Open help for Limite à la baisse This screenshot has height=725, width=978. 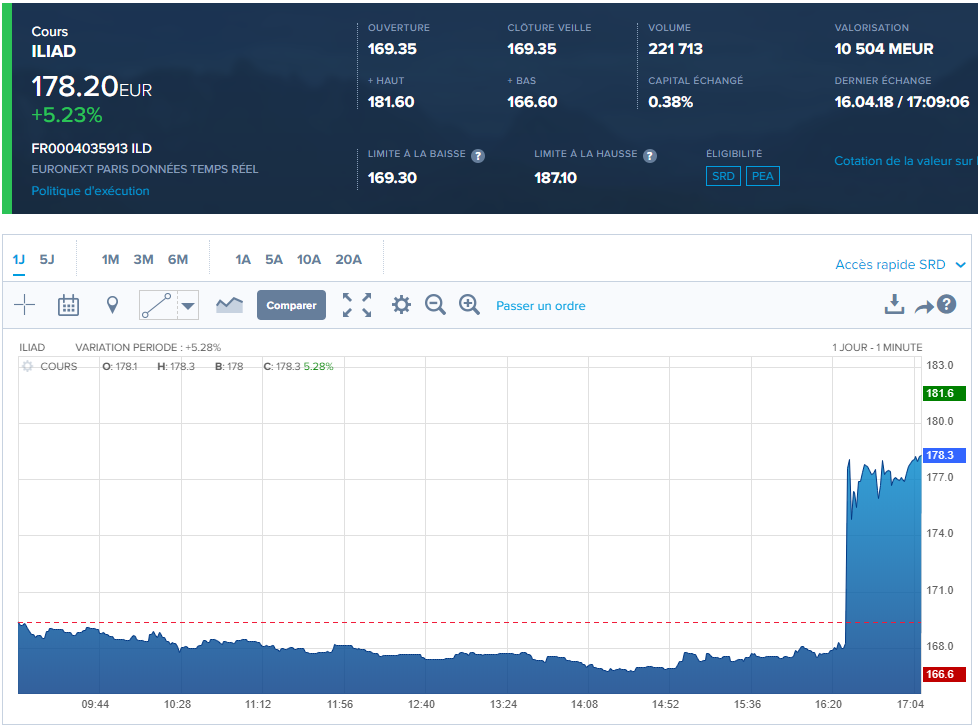pos(478,156)
